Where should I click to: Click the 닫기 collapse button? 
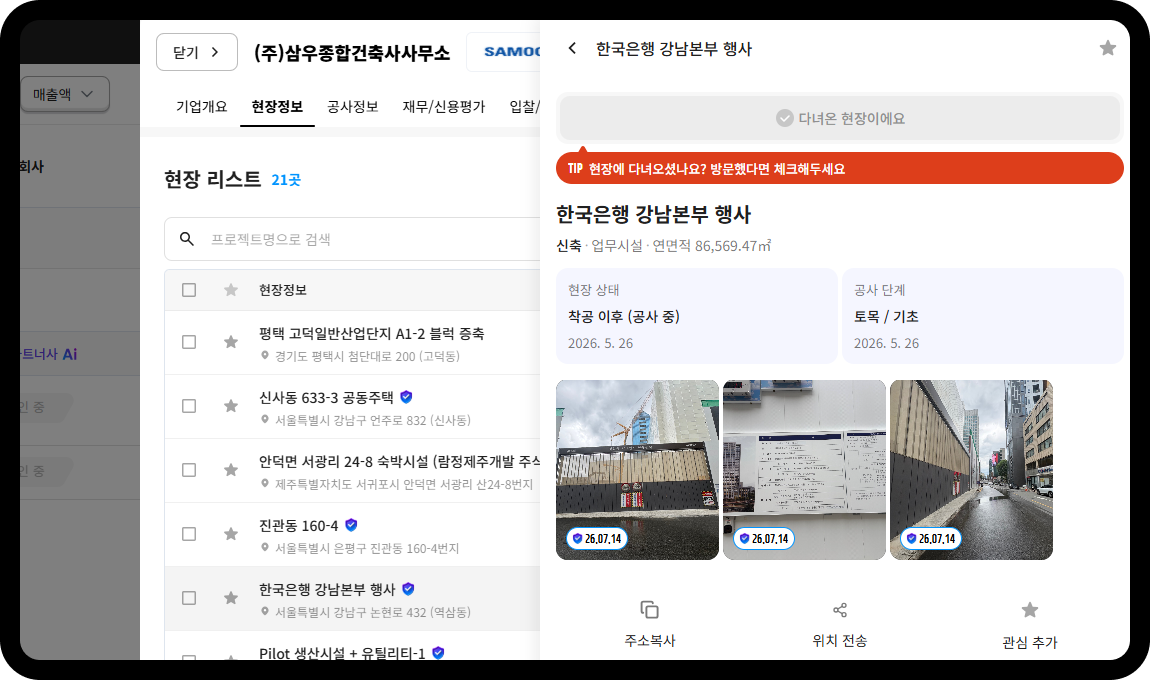(197, 52)
